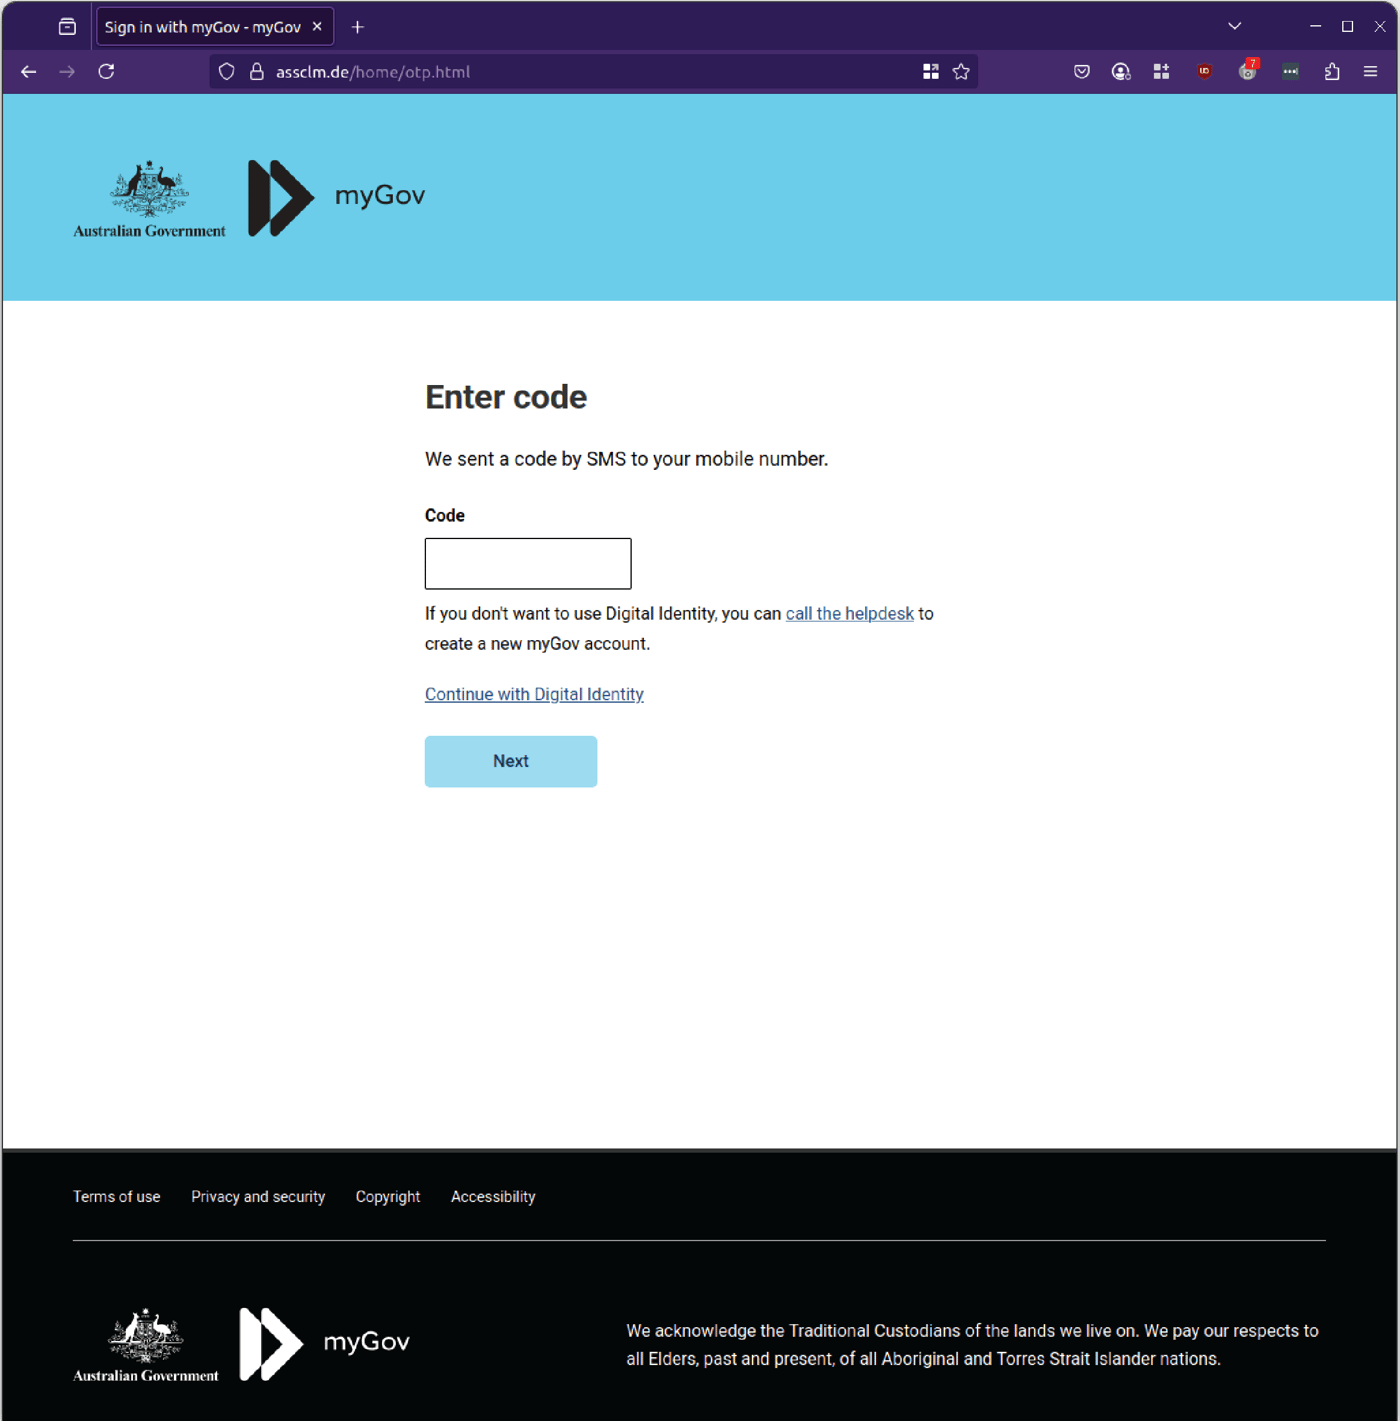Open Firefox View at the tab bar's left

point(67,26)
